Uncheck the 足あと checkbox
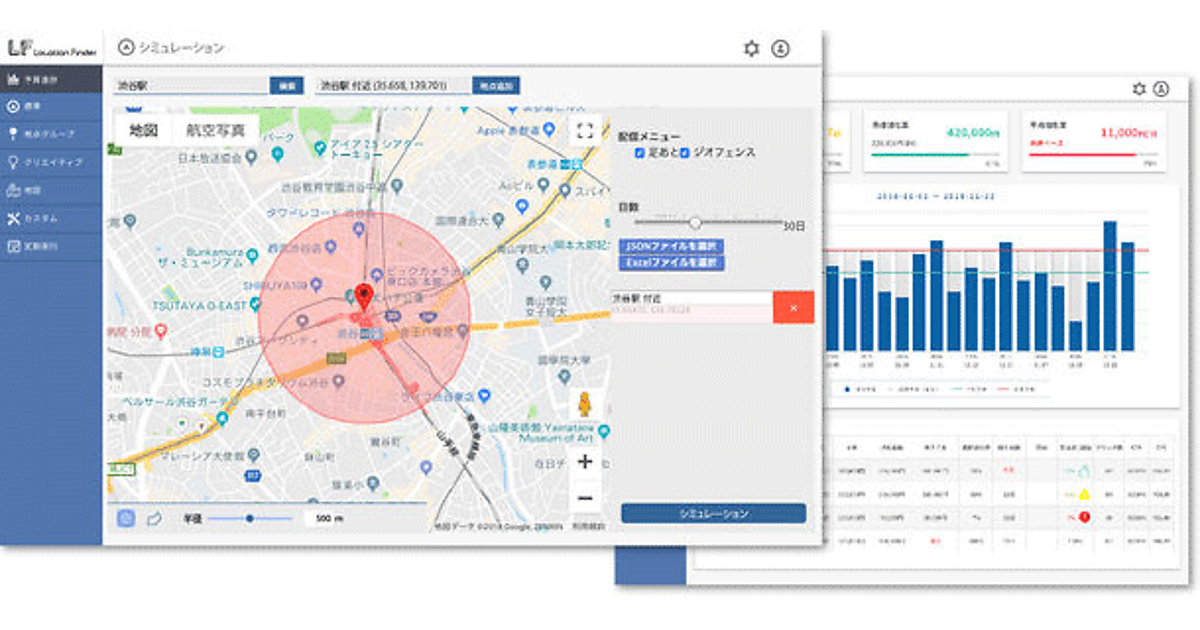The image size is (1200, 630). [640, 153]
